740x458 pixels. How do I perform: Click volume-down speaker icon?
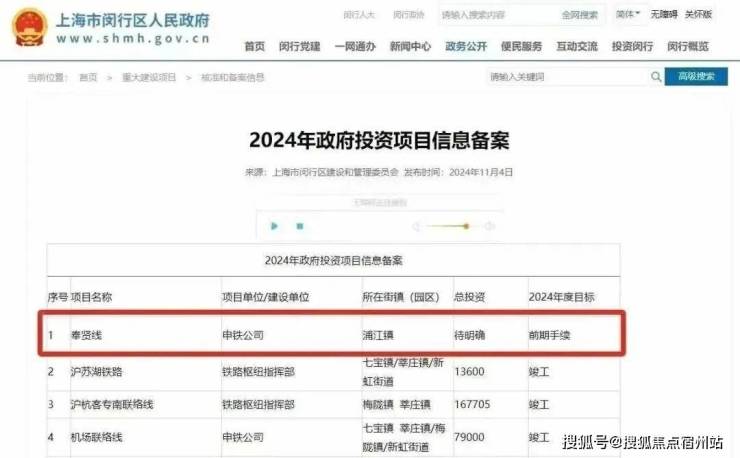[x=416, y=226]
